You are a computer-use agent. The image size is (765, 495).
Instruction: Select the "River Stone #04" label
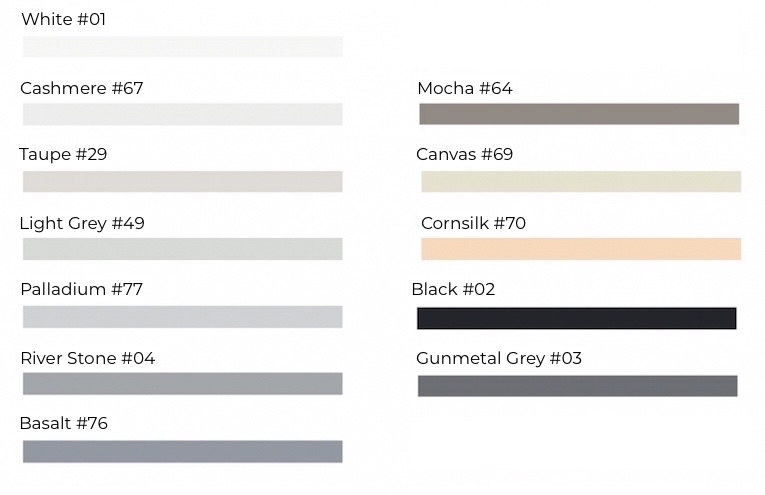pyautogui.click(x=87, y=358)
